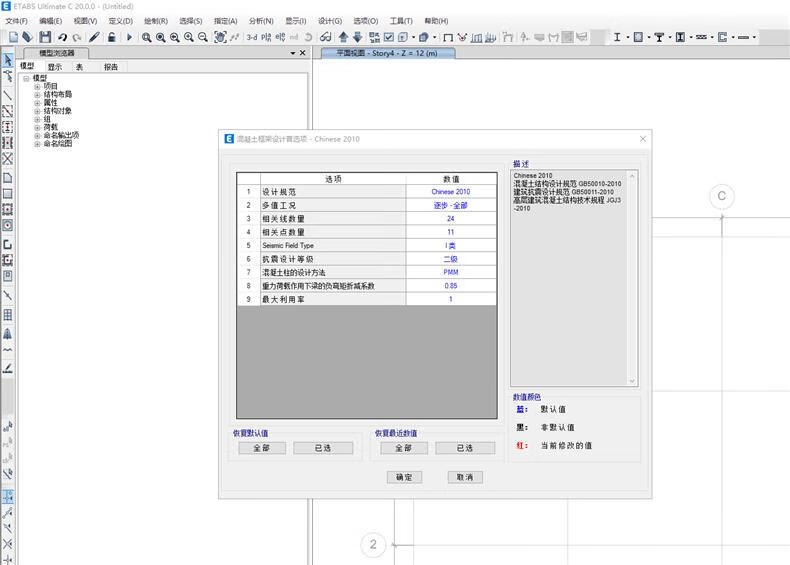
Task: Expand the 荷载 tree node
Action: [x=37, y=127]
